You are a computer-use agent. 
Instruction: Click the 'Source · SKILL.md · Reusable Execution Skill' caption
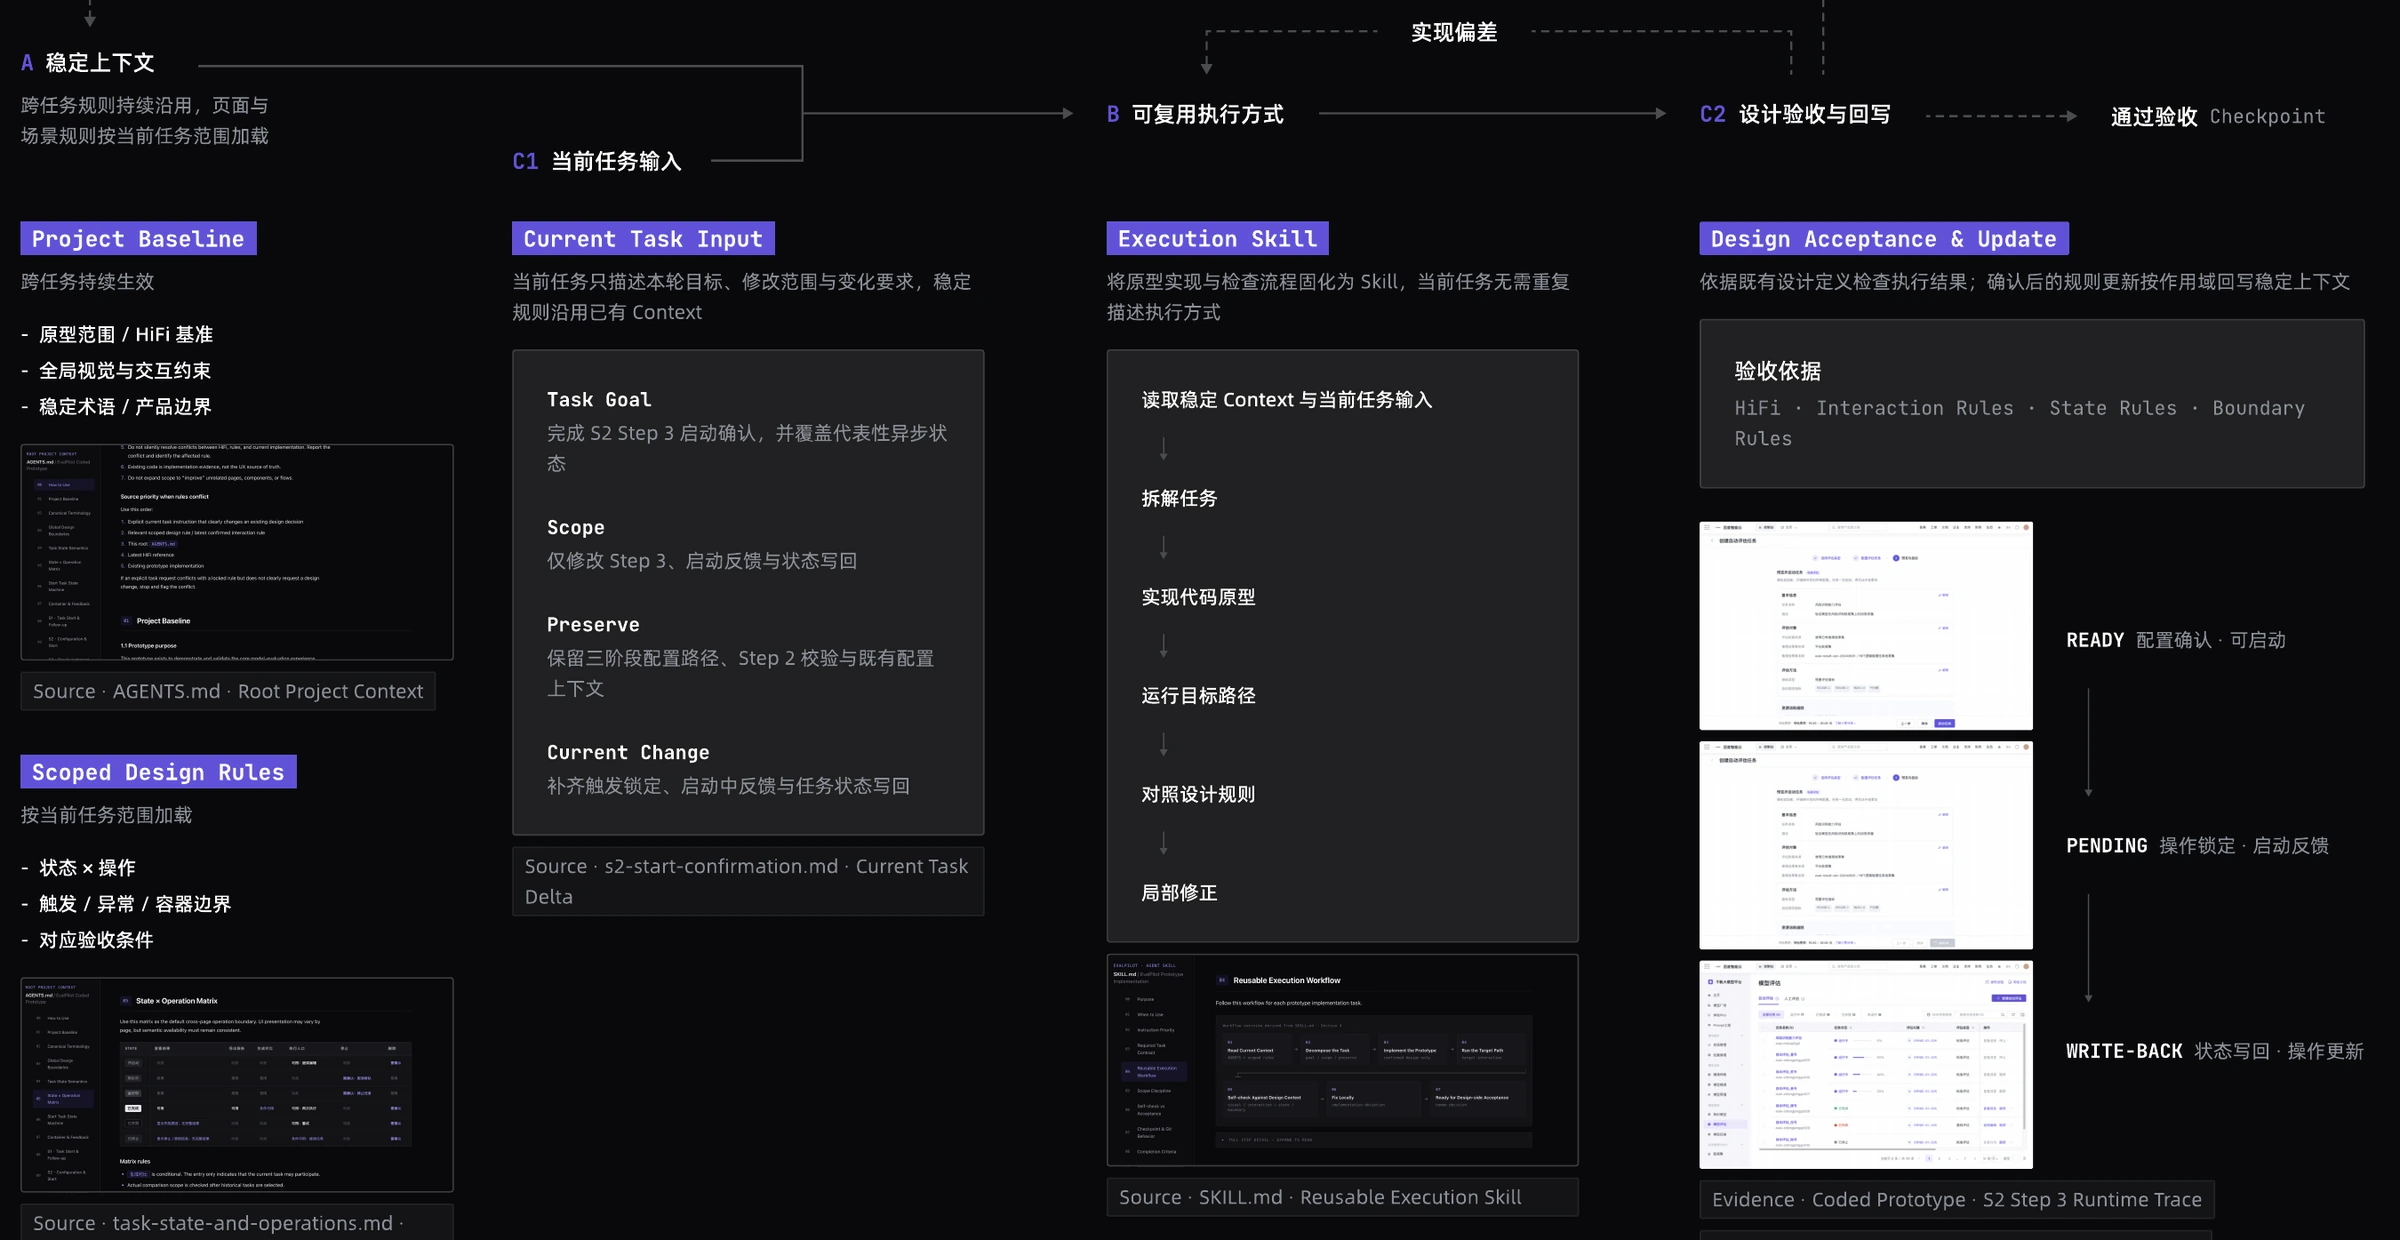click(1342, 1197)
